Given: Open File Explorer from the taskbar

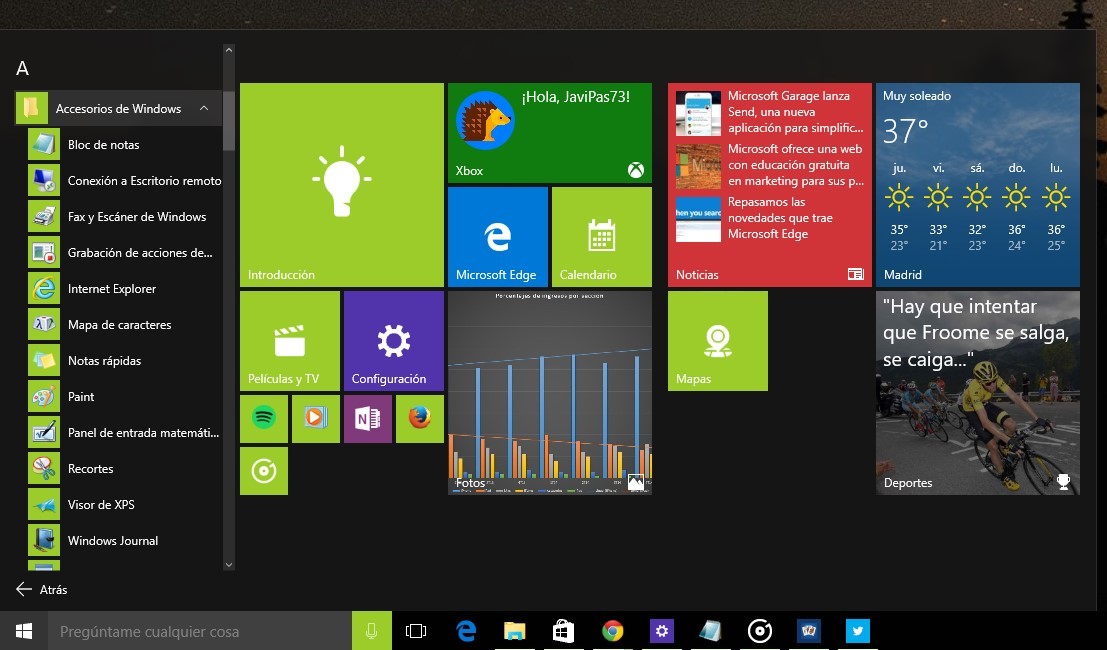Looking at the screenshot, I should pyautogui.click(x=515, y=631).
